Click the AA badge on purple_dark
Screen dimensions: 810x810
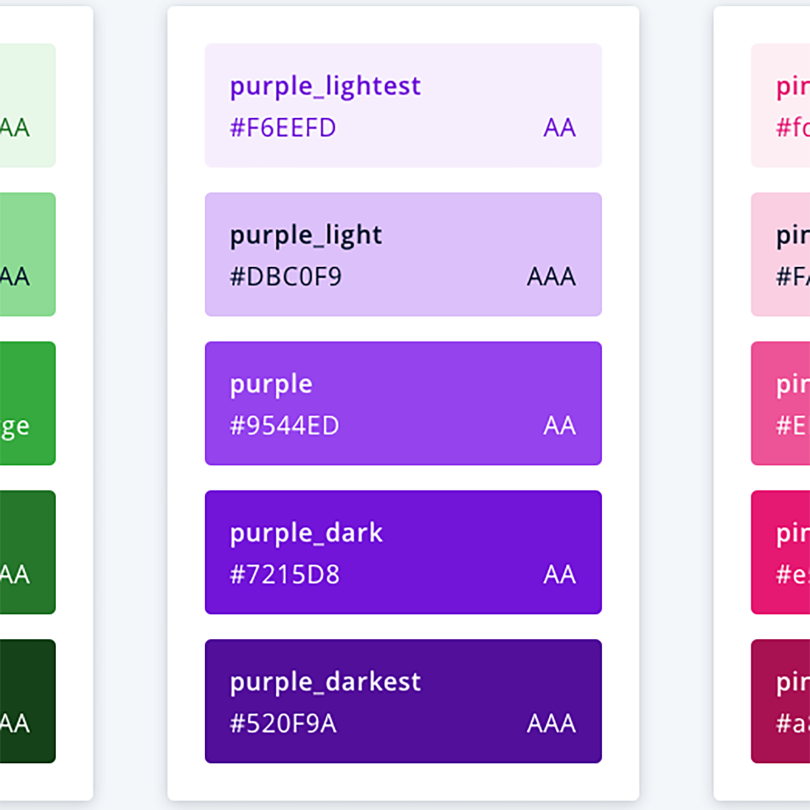(559, 575)
